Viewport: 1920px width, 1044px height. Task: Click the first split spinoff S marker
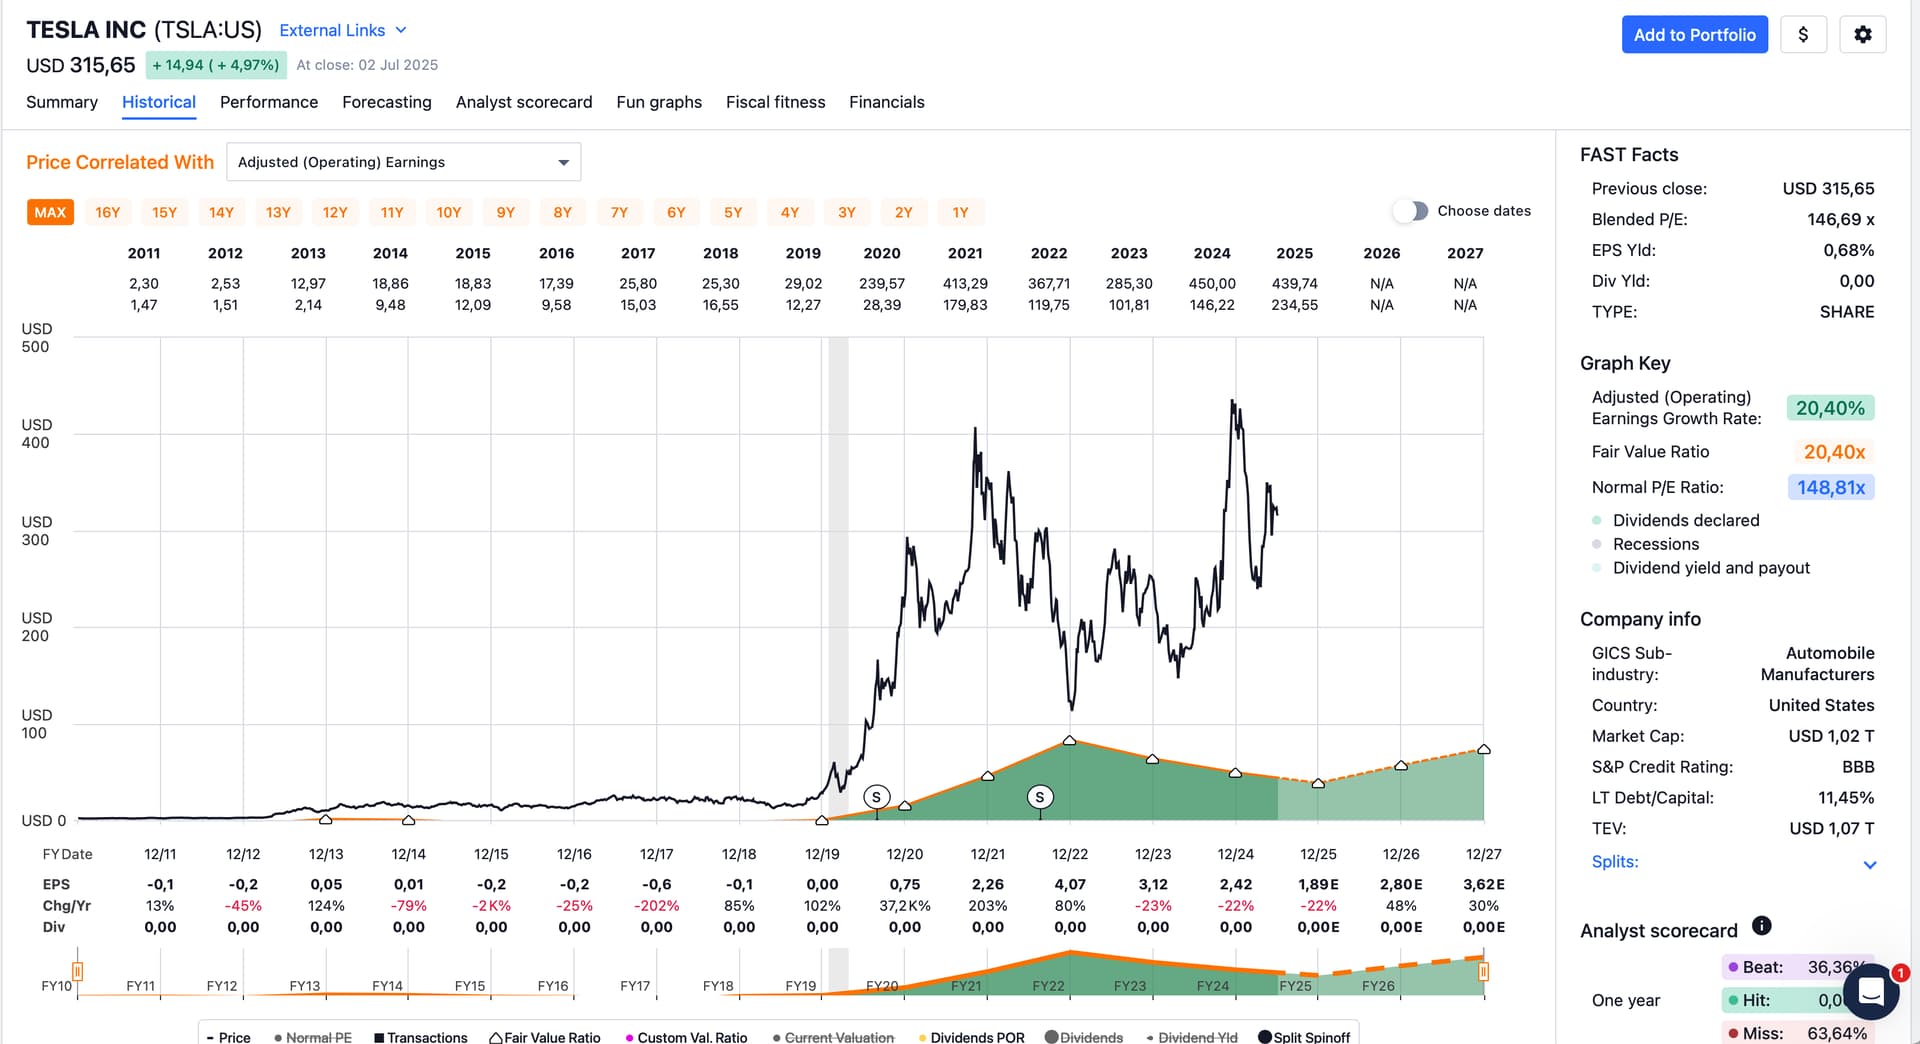pyautogui.click(x=876, y=797)
